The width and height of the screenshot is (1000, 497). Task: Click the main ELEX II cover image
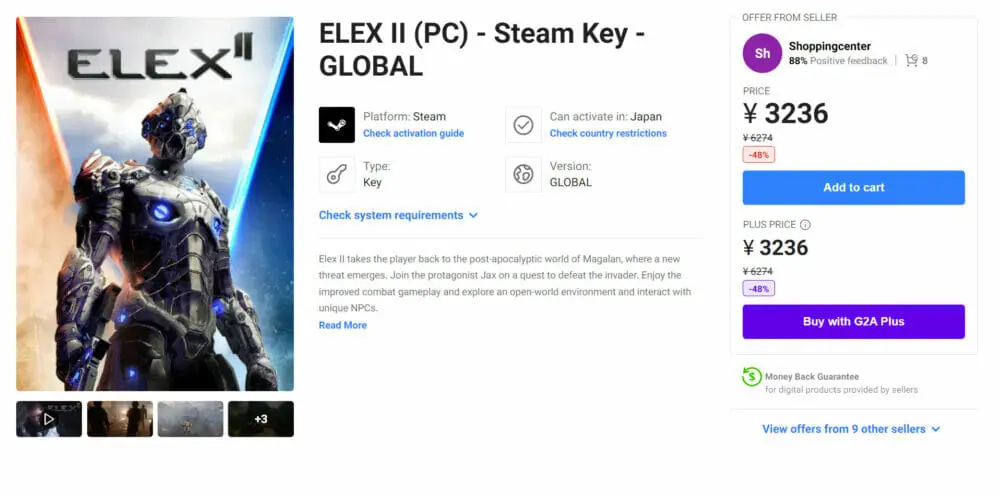click(155, 203)
